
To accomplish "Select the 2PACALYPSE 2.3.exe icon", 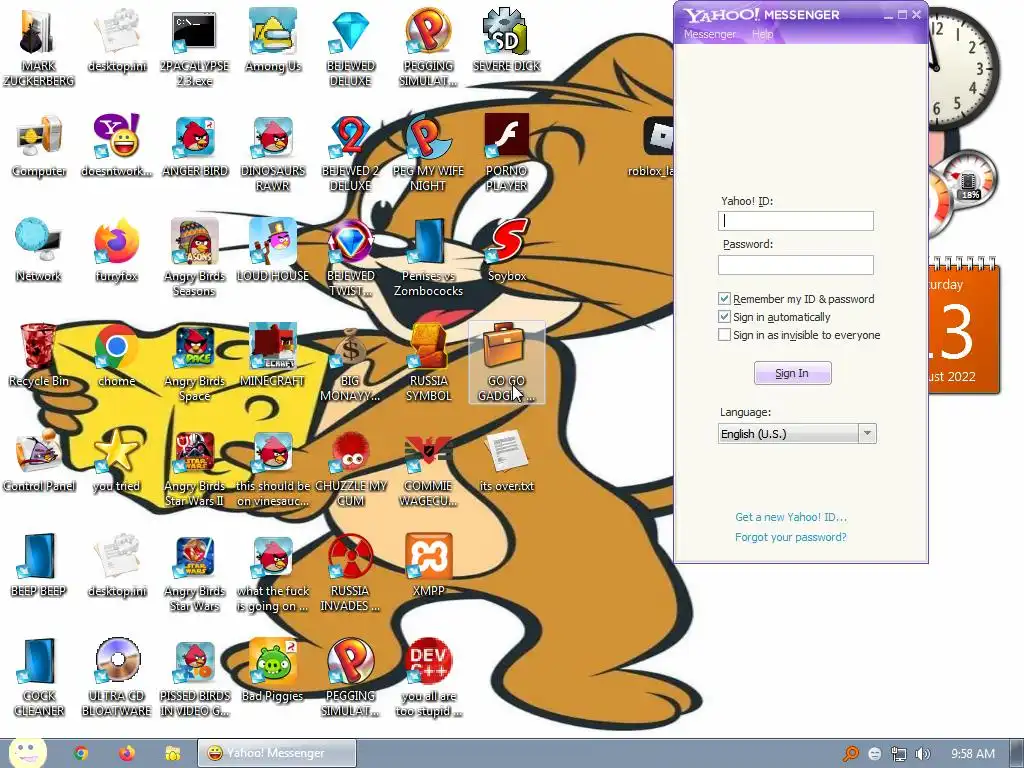I will click(195, 46).
